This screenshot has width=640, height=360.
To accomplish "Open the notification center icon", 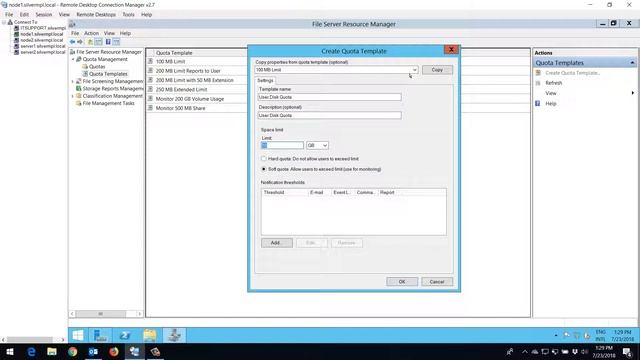I will coord(627,351).
